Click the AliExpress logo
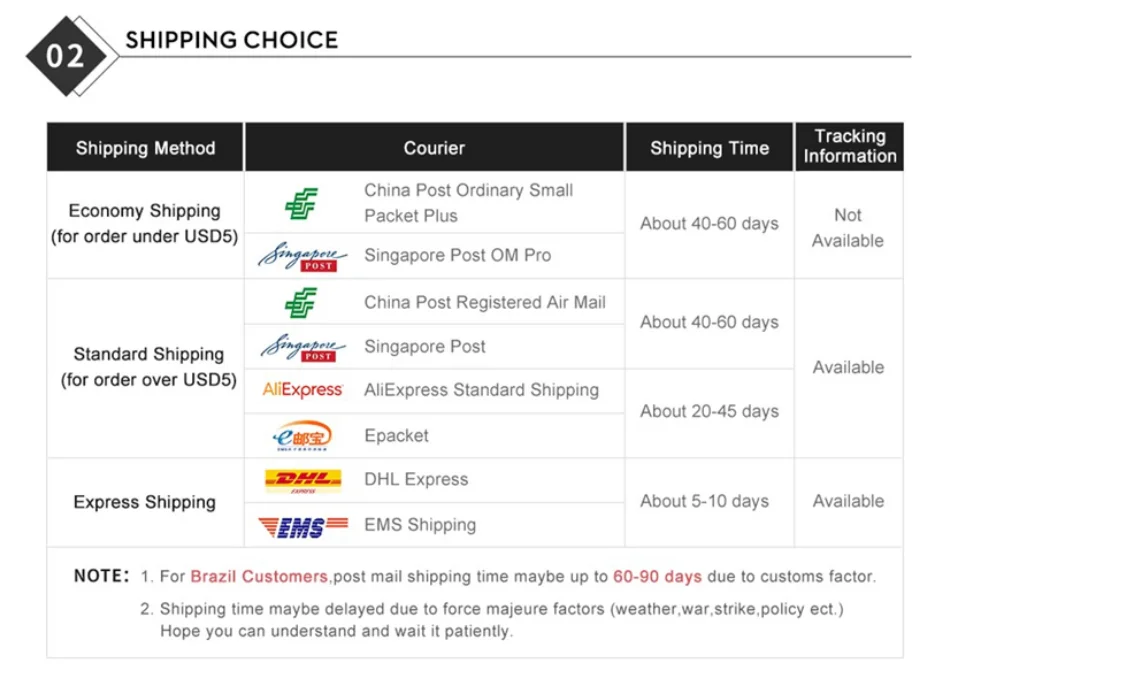Viewport: 1130px width, 690px height. (x=303, y=390)
